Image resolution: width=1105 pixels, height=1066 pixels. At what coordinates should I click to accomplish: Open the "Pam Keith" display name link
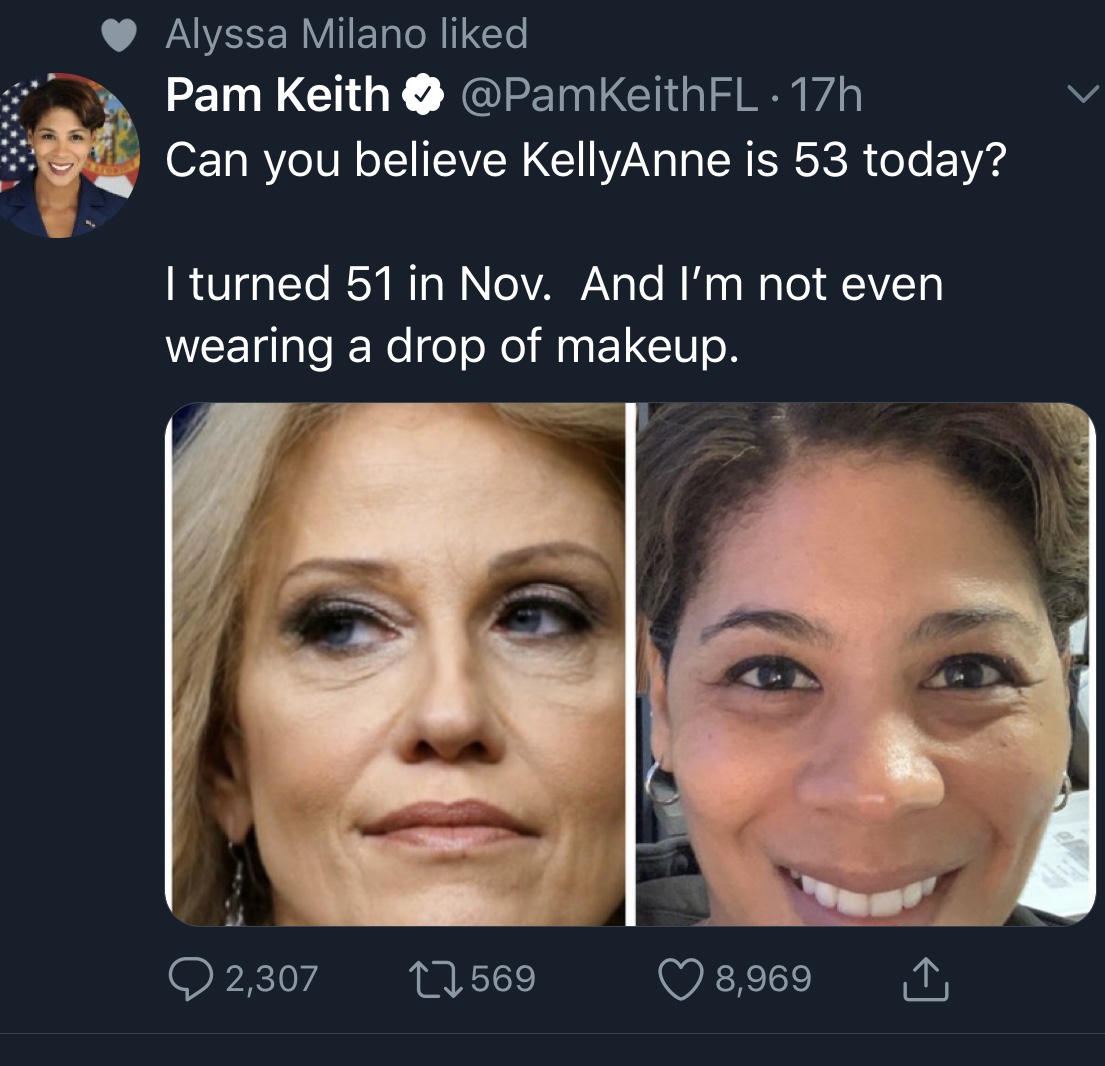pos(277,96)
